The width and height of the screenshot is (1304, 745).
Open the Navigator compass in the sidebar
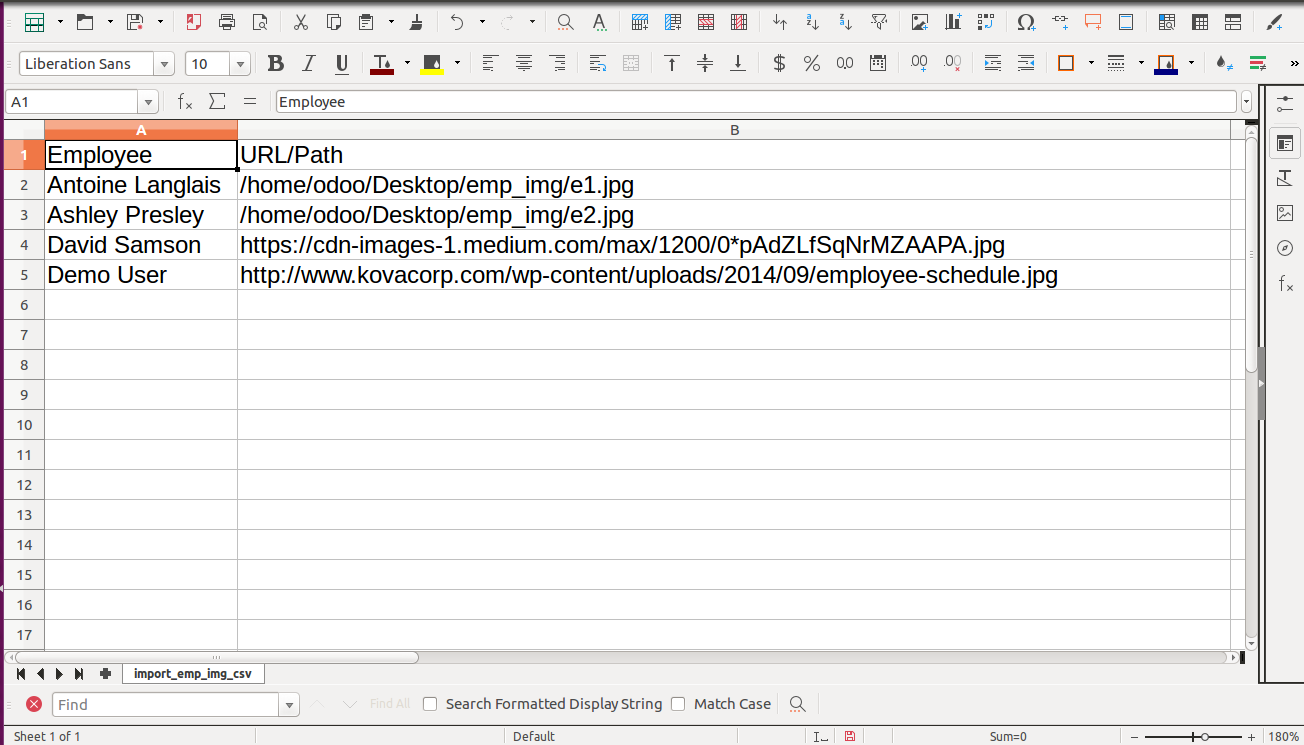coord(1285,248)
